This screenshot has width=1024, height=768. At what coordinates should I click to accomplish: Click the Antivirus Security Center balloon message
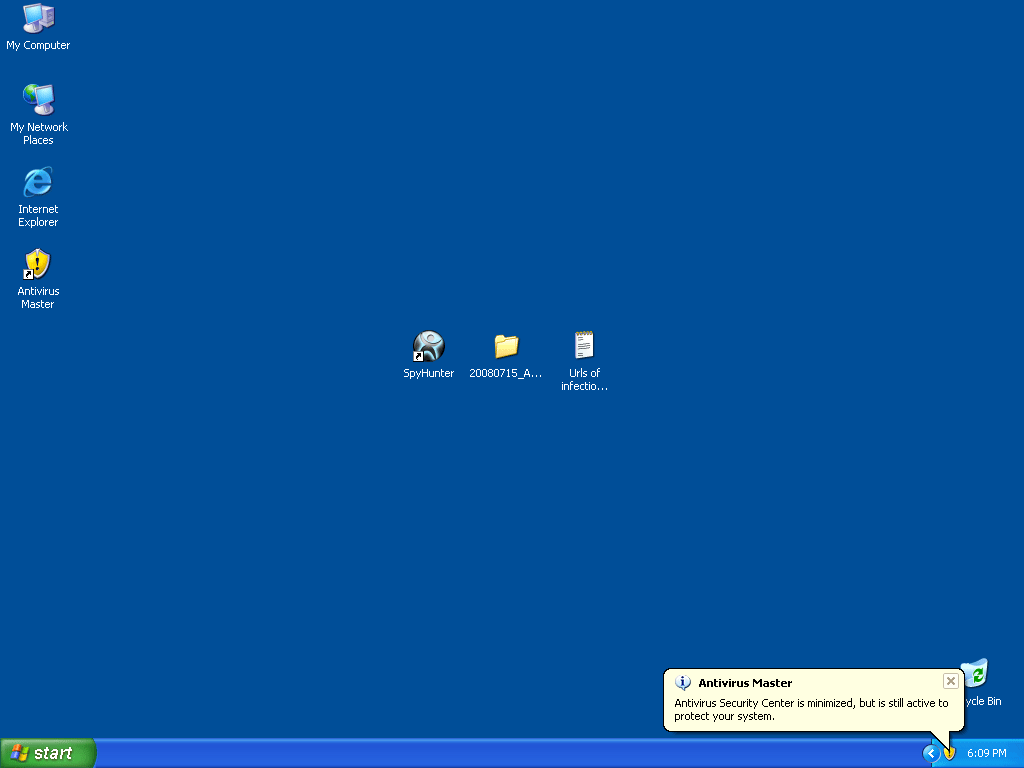pyautogui.click(x=810, y=709)
